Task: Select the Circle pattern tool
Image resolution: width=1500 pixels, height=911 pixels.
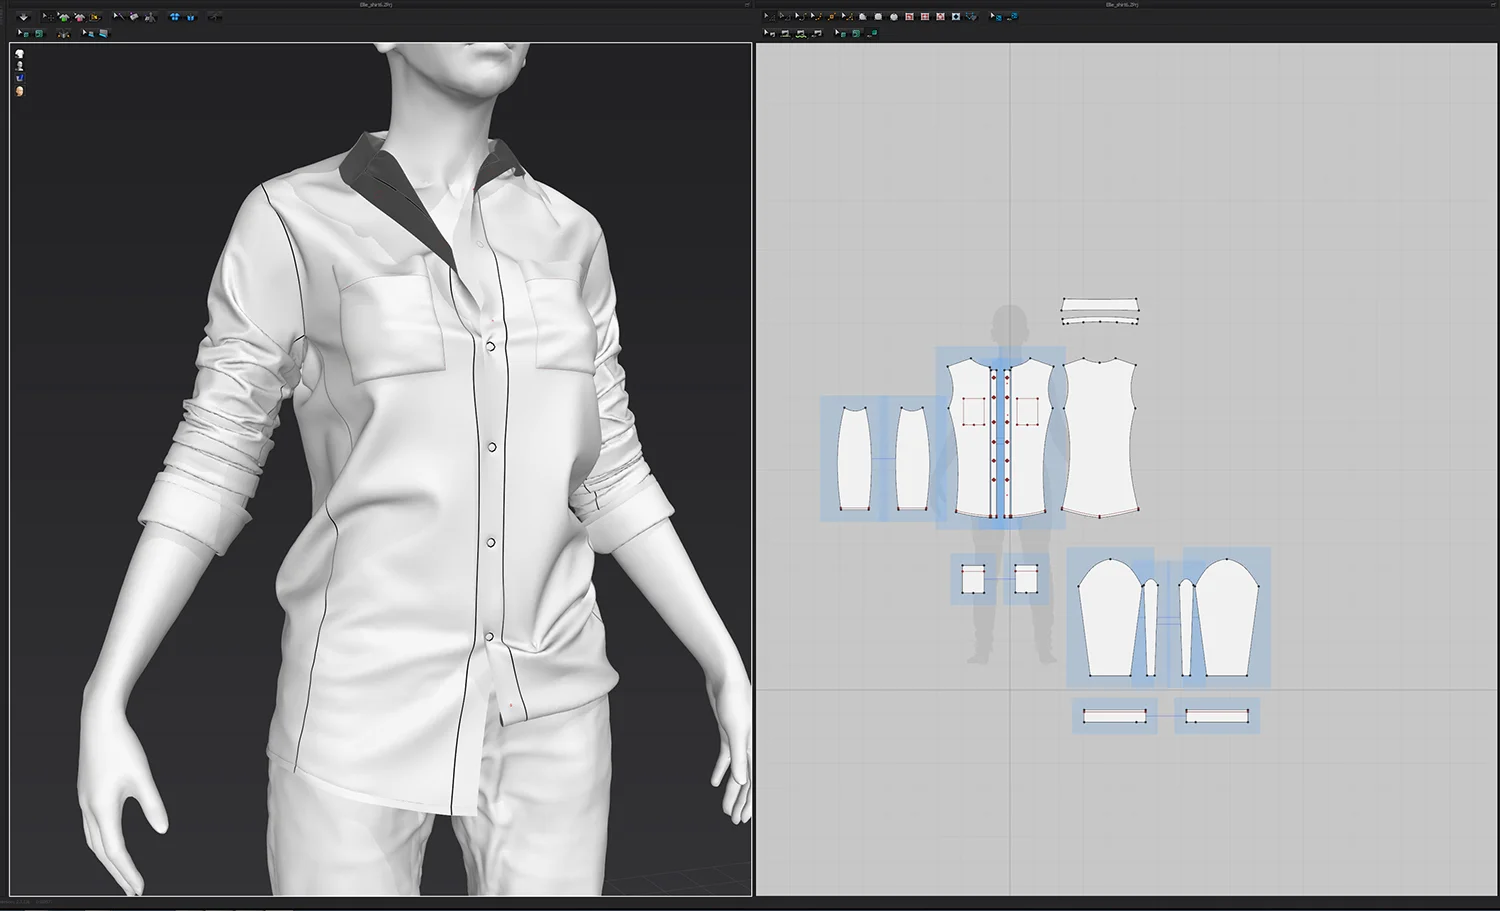Action: (894, 17)
